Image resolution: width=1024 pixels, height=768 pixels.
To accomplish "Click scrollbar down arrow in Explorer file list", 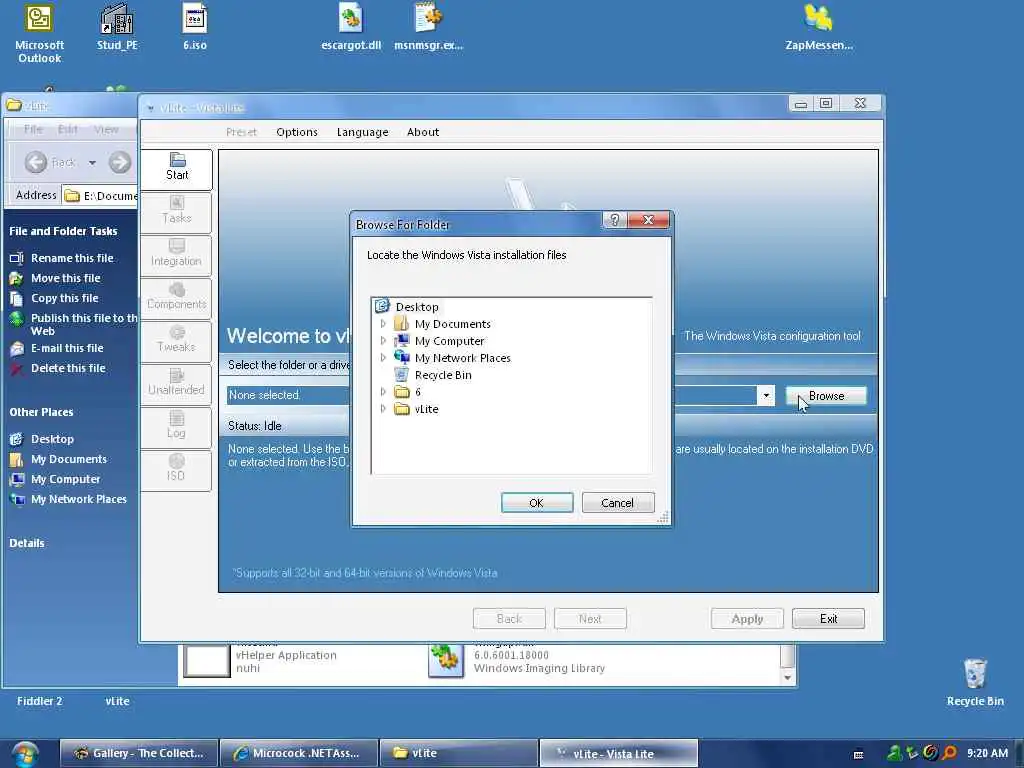I will point(788,678).
